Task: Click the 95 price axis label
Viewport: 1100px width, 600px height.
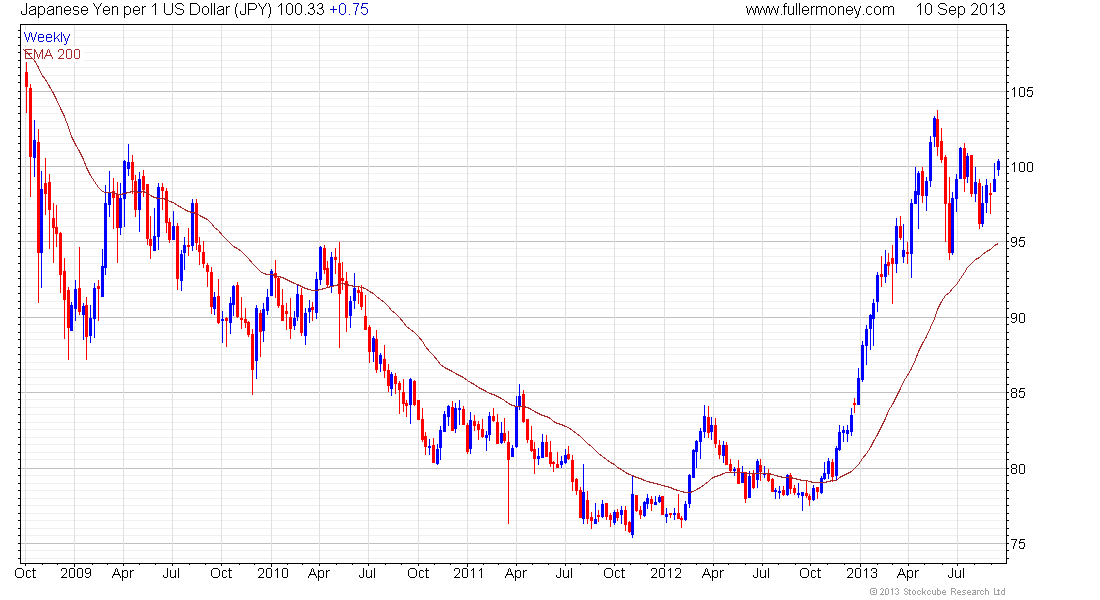Action: pos(1018,242)
